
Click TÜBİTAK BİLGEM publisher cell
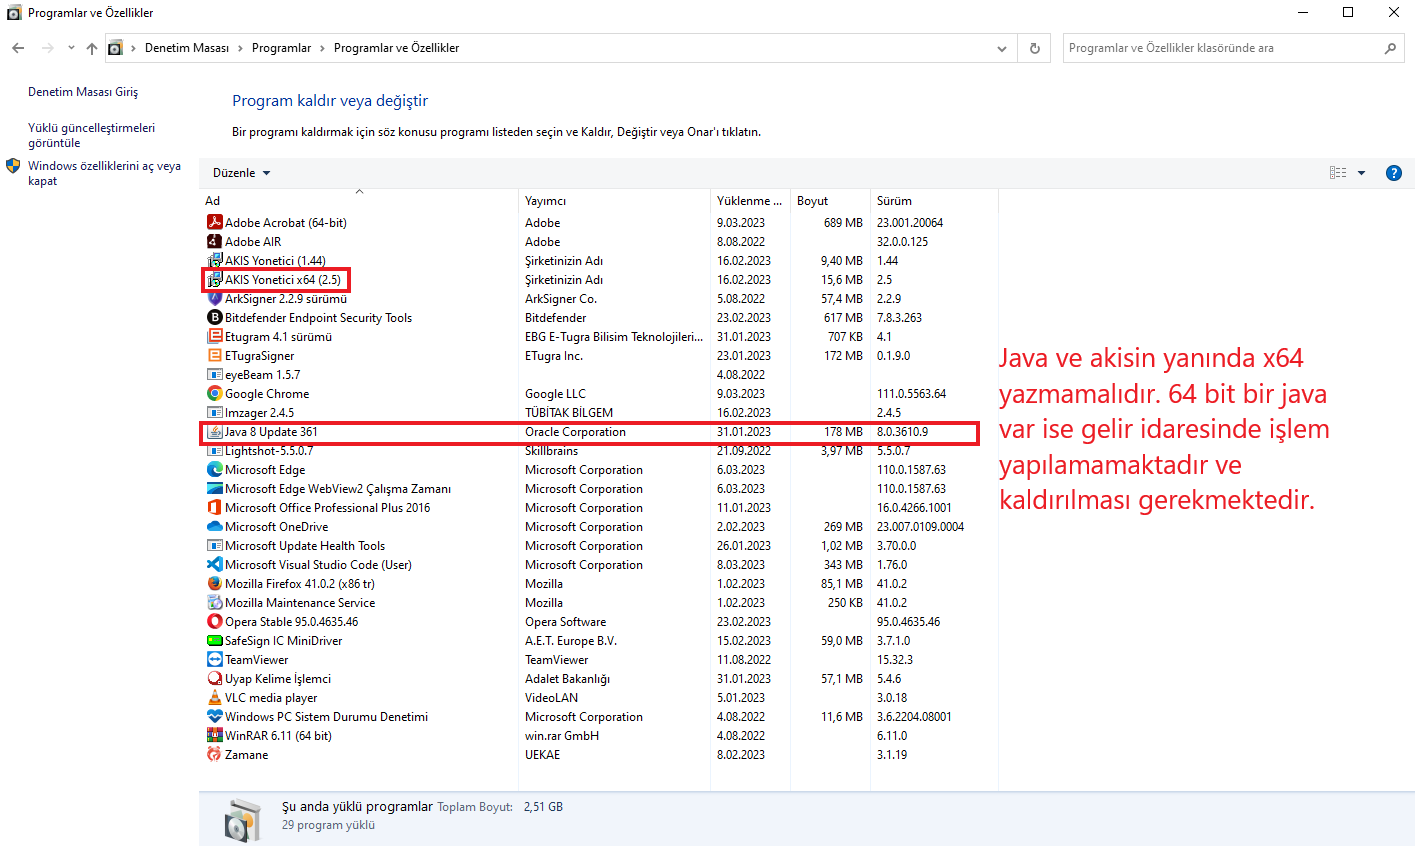569,412
